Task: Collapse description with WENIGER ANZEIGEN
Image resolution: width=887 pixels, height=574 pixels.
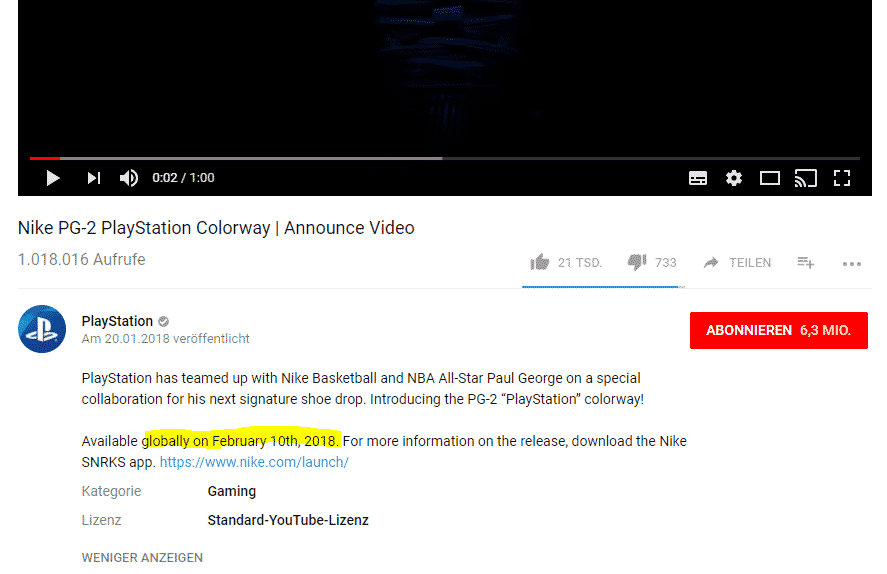Action: click(142, 558)
